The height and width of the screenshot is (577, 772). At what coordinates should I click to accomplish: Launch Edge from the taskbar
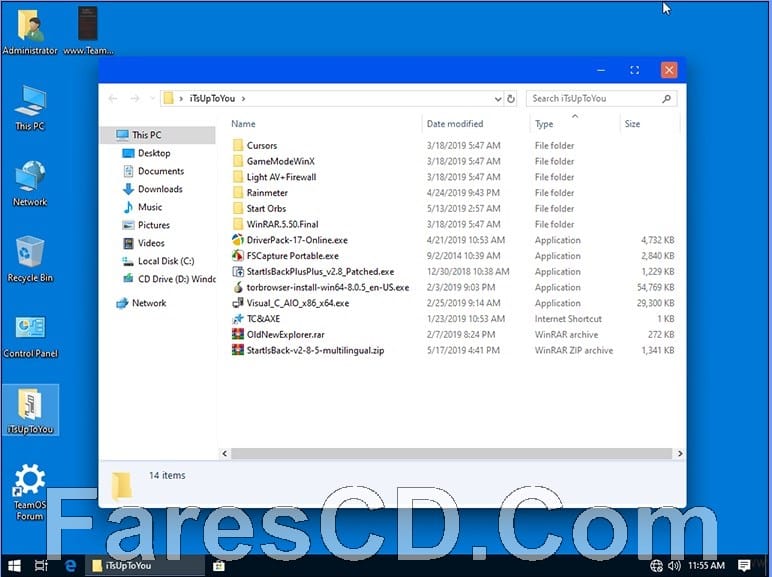70,566
